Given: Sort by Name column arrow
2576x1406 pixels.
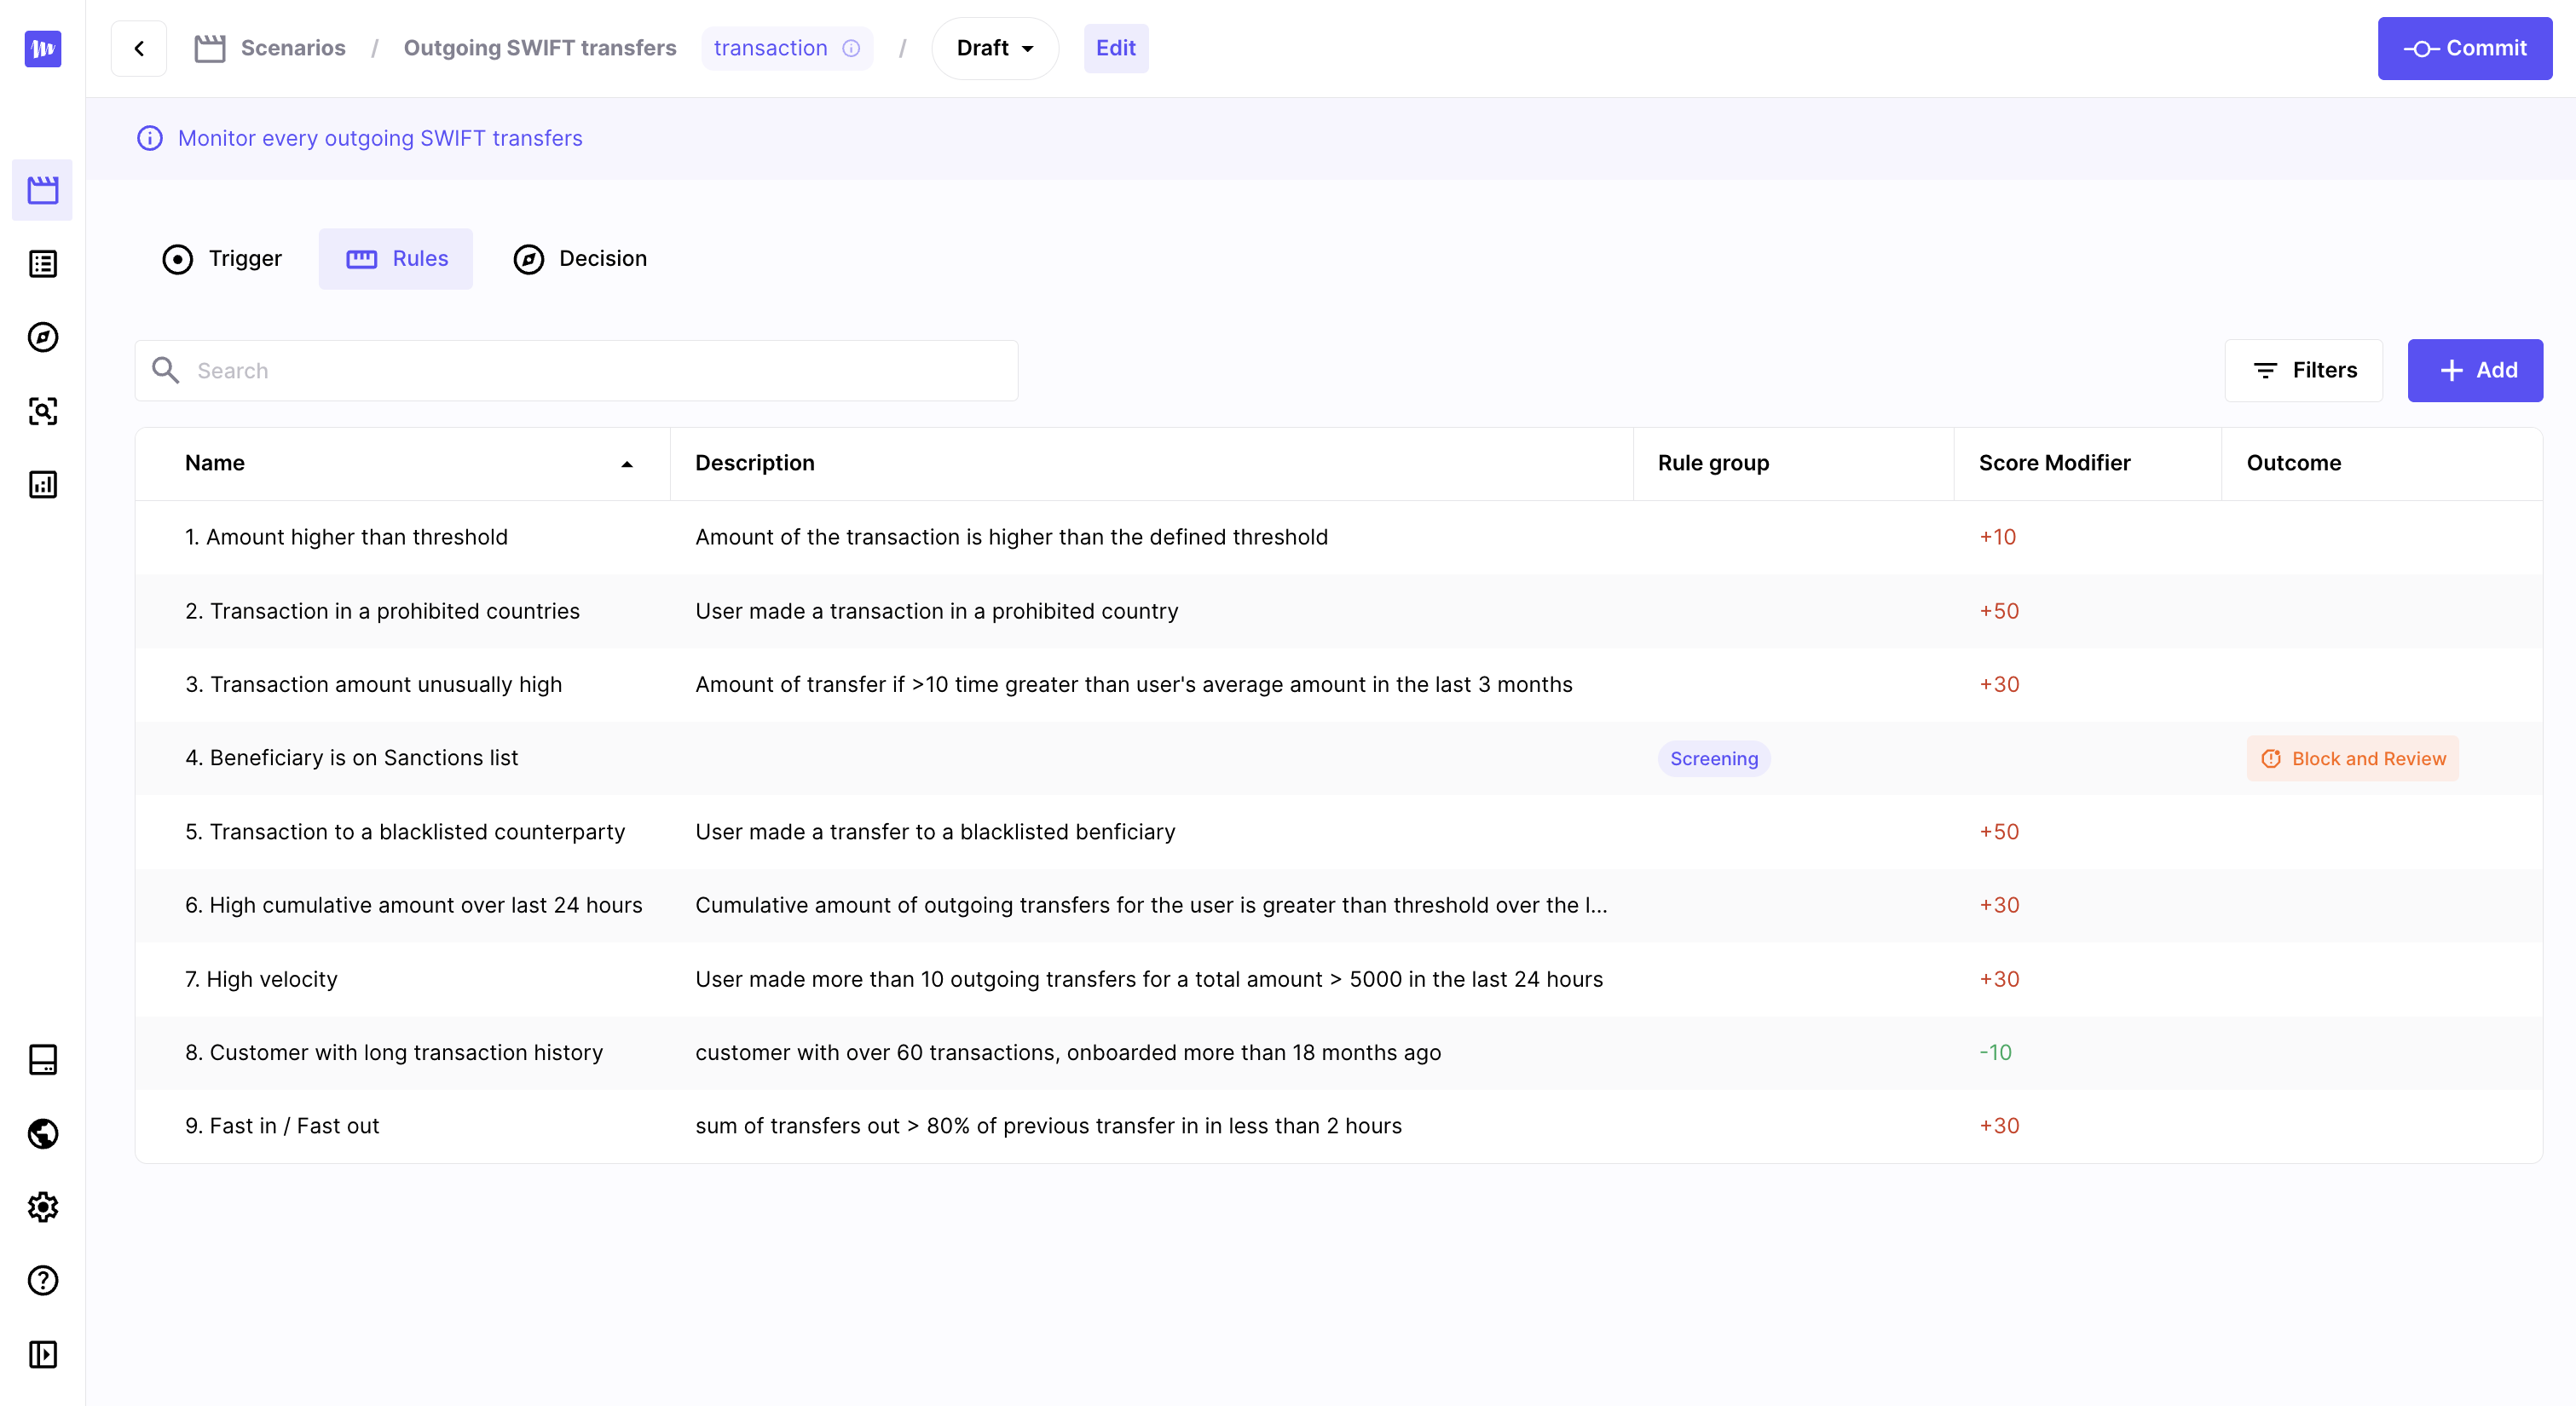Looking at the screenshot, I should coord(627,464).
